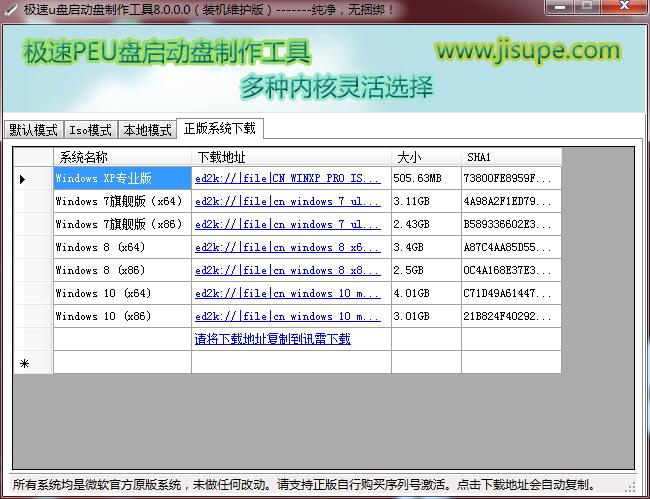The height and width of the screenshot is (499, 650).
Task: Copy the Windows 7旗舰版 (x64) download link
Action: coord(288,201)
